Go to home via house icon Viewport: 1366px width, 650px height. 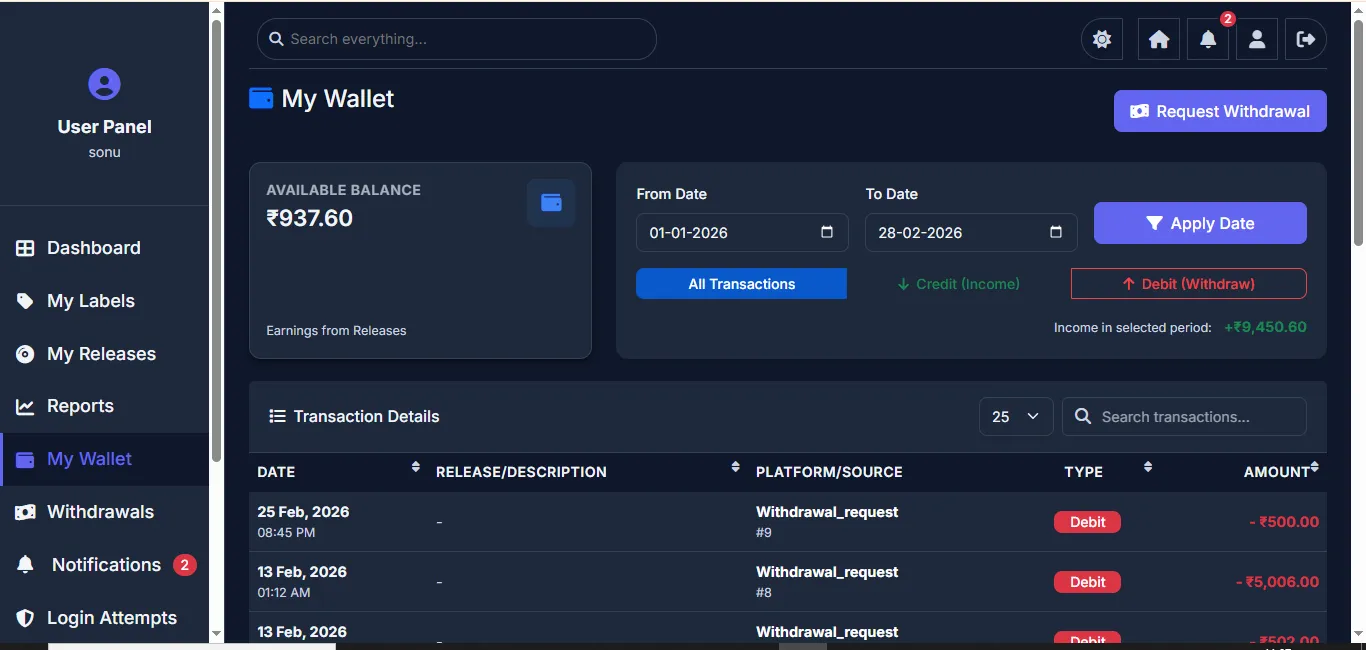[1159, 40]
